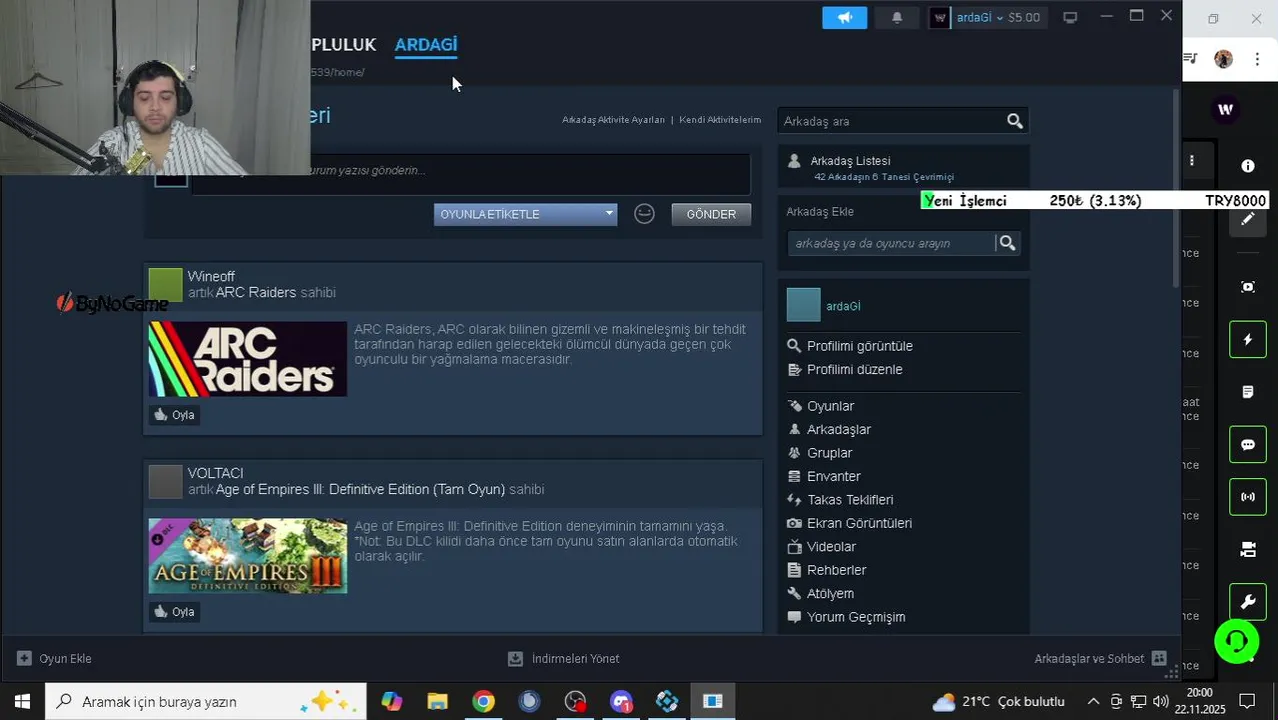The width and height of the screenshot is (1278, 720).
Task: Open Takas Teklifleri in profile sidebar
Action: pyautogui.click(x=849, y=501)
